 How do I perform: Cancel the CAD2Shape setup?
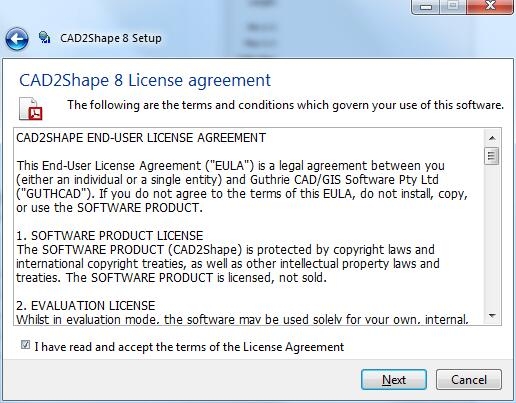(469, 379)
